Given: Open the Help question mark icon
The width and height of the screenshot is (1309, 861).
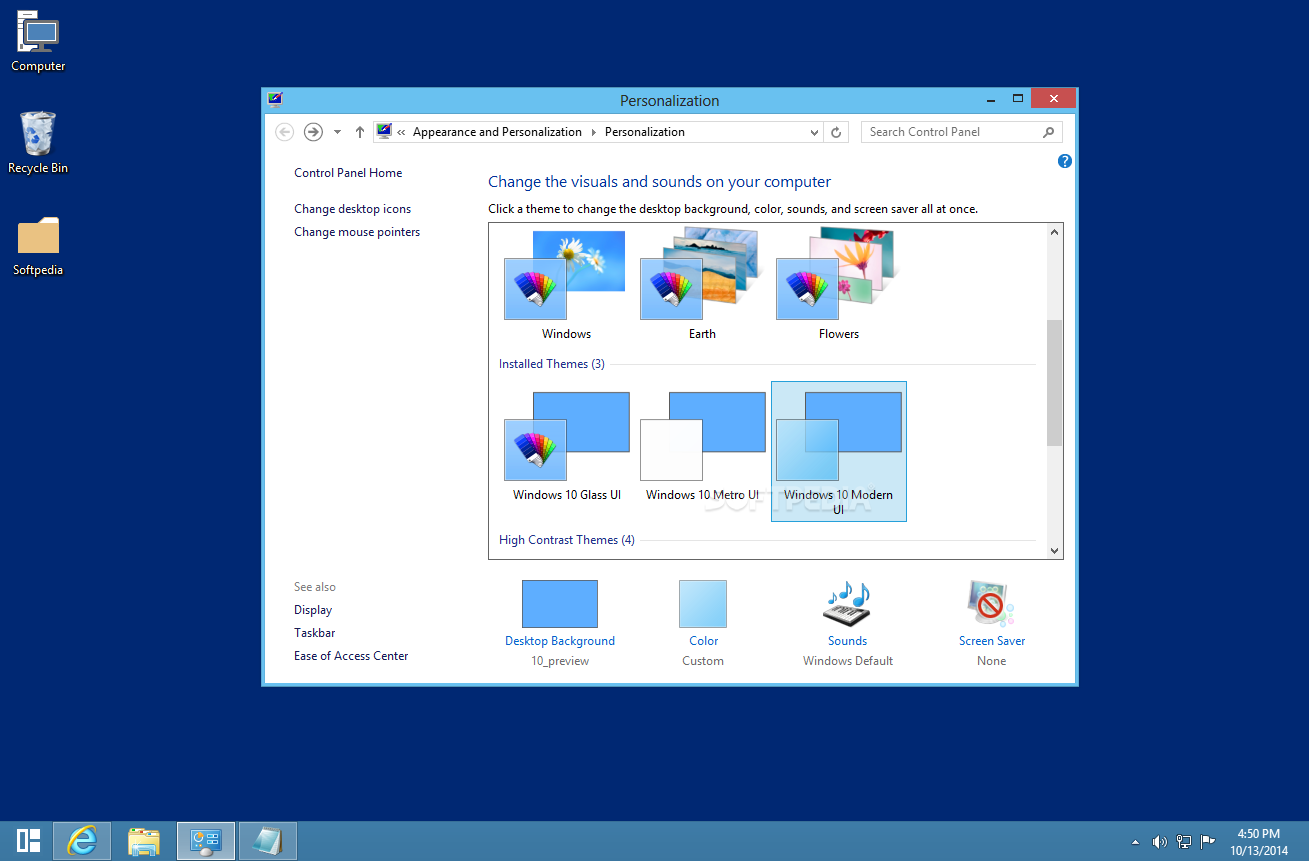Looking at the screenshot, I should coord(1064,161).
